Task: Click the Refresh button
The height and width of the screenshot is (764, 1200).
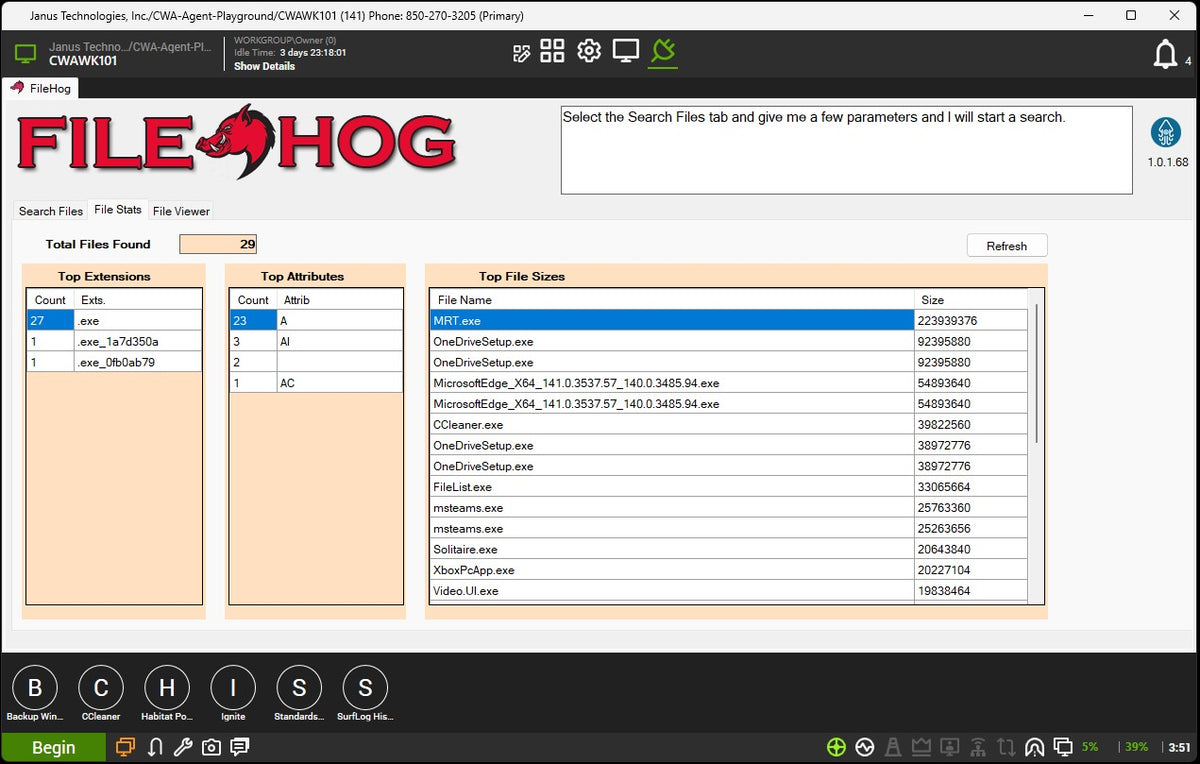Action: click(x=1007, y=246)
